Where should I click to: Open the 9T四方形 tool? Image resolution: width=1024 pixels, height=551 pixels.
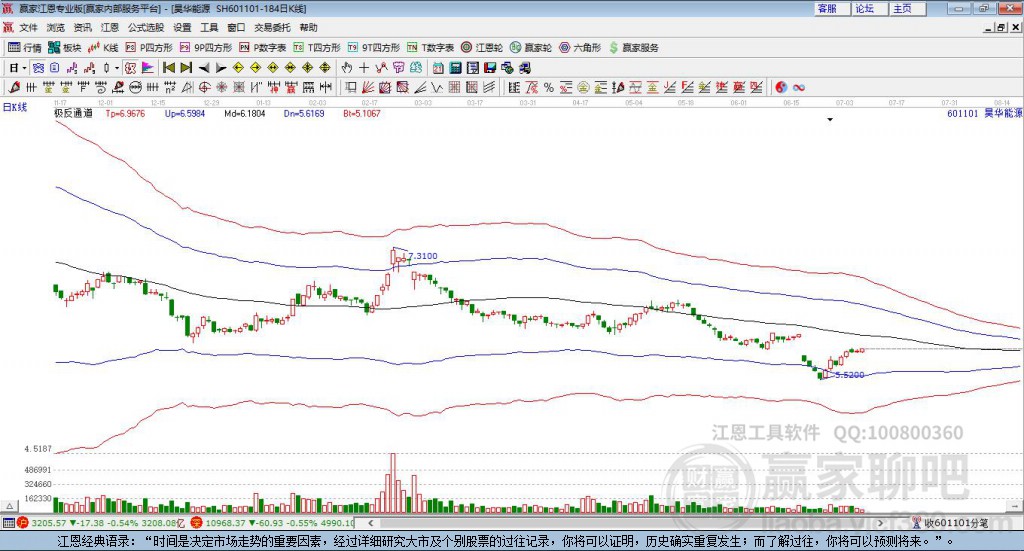tap(374, 48)
